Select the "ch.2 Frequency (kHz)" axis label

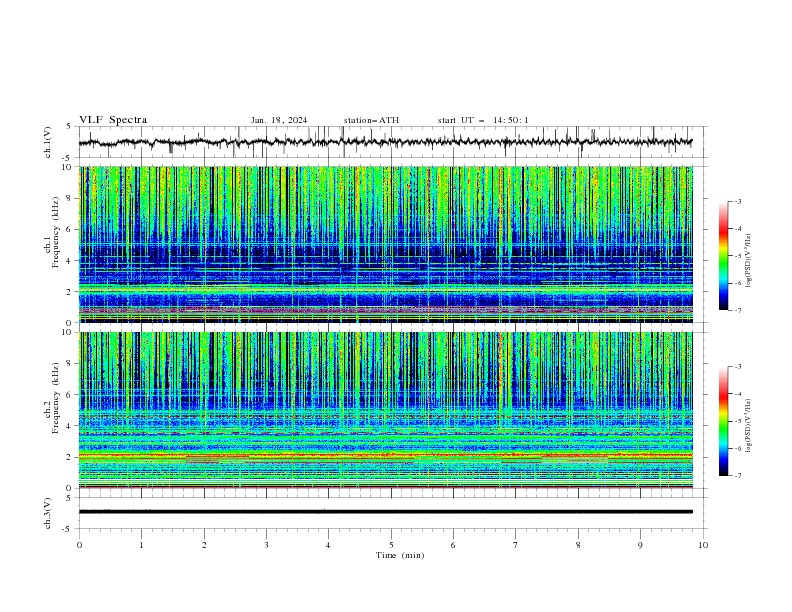[52, 397]
